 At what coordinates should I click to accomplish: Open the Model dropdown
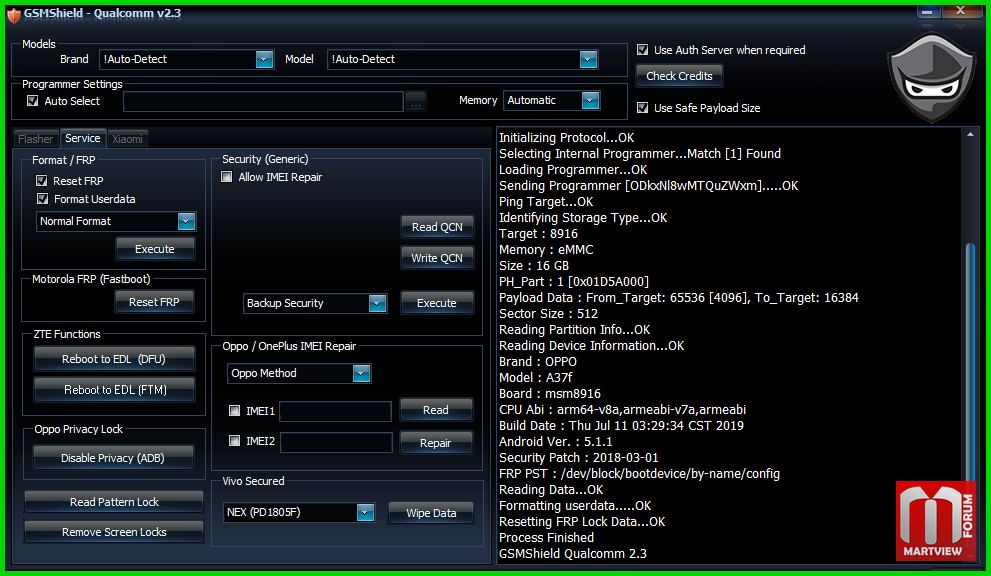coord(588,59)
